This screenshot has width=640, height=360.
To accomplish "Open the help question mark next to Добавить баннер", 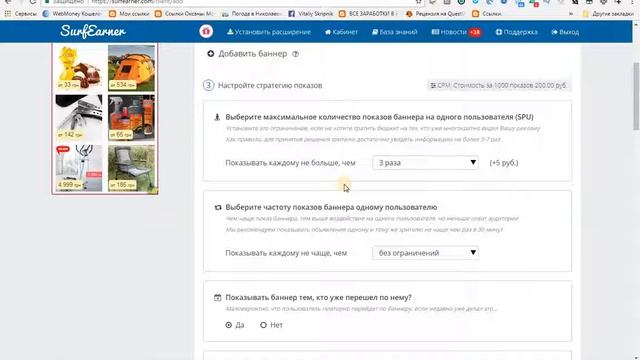I will (x=296, y=54).
